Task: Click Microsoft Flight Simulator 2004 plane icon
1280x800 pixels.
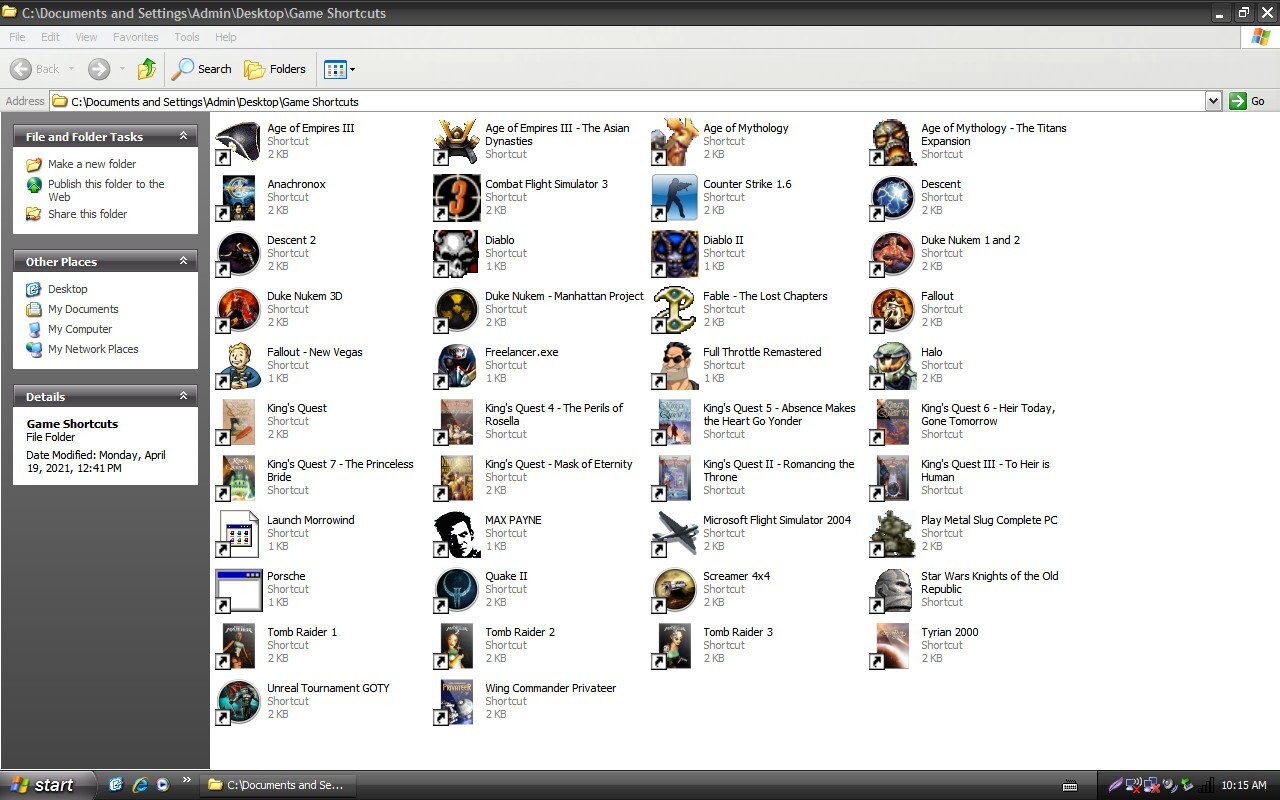Action: coord(674,534)
